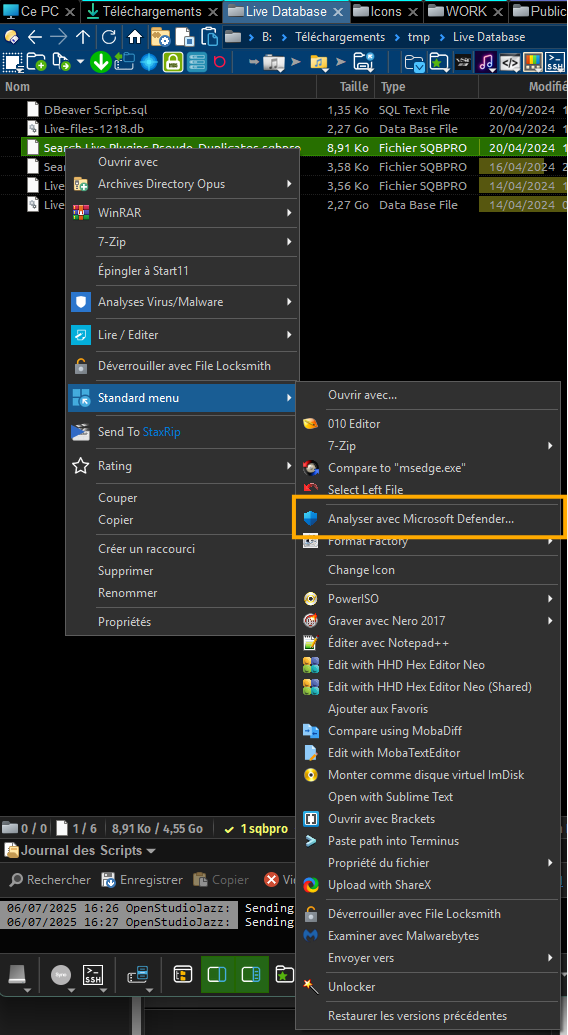Screen dimensions: 568x1035
Task: Click the red circle toolbar icon
Action: click(x=220, y=62)
